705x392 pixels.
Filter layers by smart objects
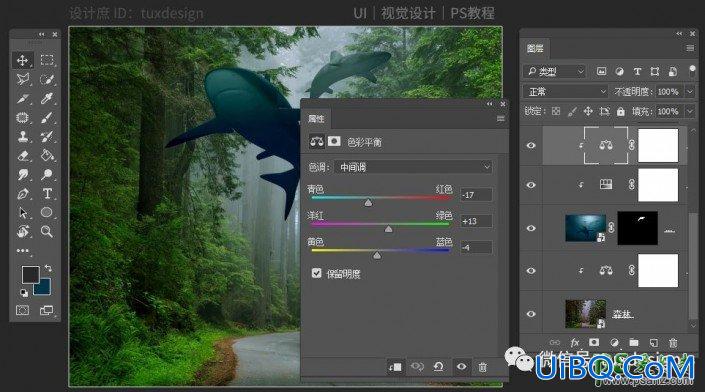tap(673, 71)
